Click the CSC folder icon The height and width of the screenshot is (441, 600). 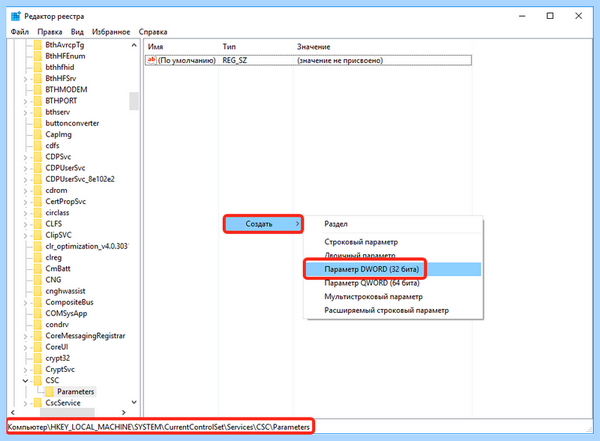tap(38, 381)
